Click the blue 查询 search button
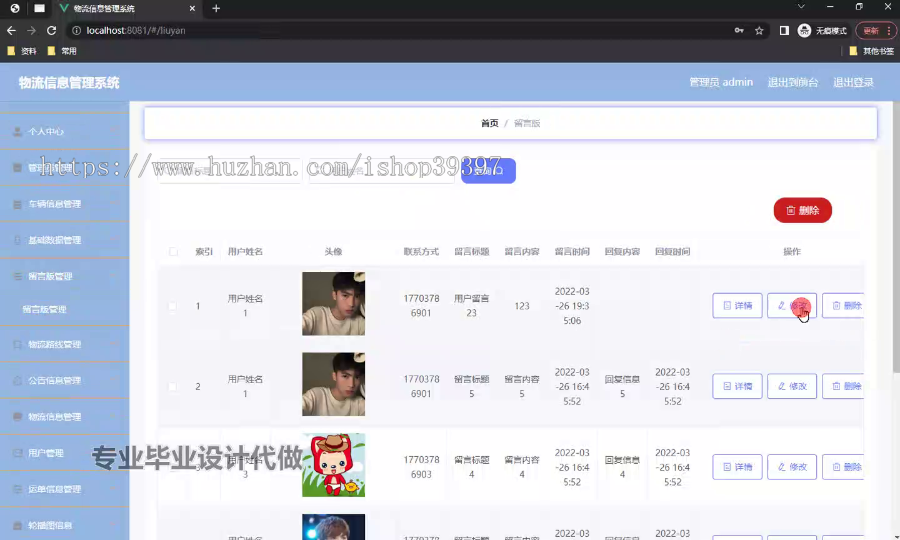Viewport: 900px width, 540px height. click(x=488, y=170)
